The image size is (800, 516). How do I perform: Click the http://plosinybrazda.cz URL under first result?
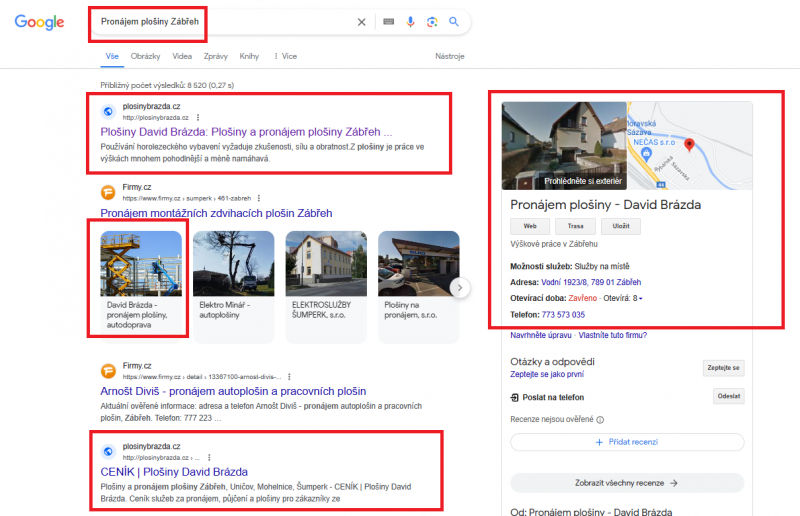click(156, 118)
